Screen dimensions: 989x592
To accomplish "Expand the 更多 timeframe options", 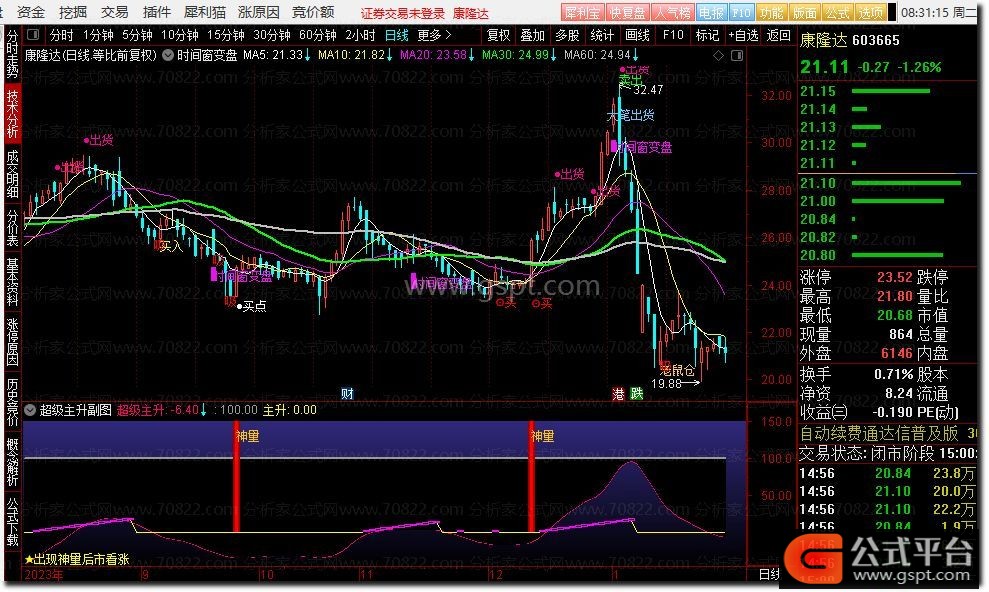I will pos(435,35).
